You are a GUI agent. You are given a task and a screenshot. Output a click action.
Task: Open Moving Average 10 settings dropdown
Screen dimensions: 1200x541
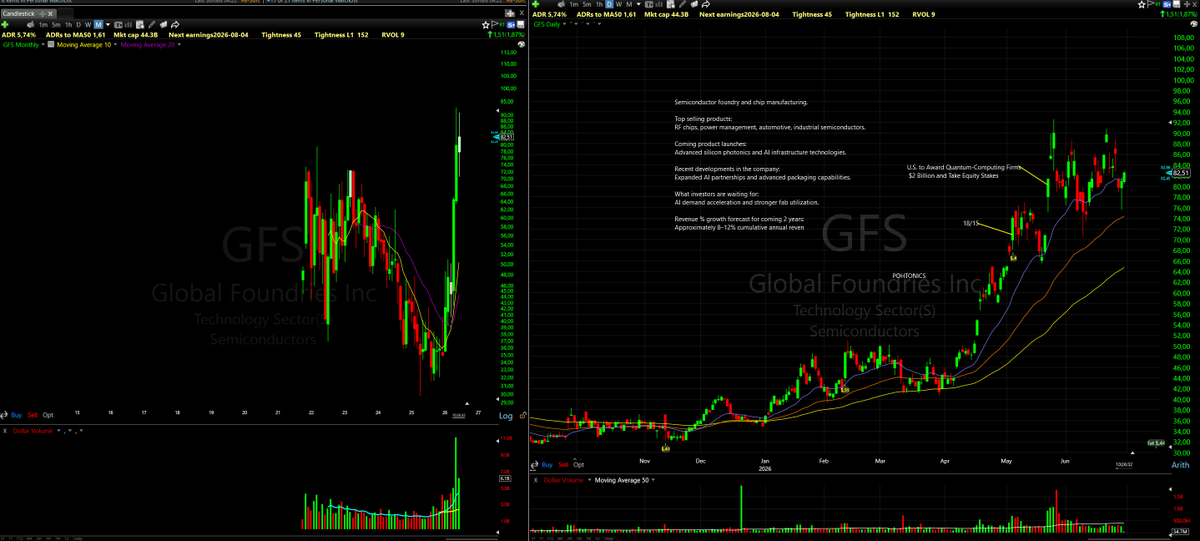tap(115, 44)
